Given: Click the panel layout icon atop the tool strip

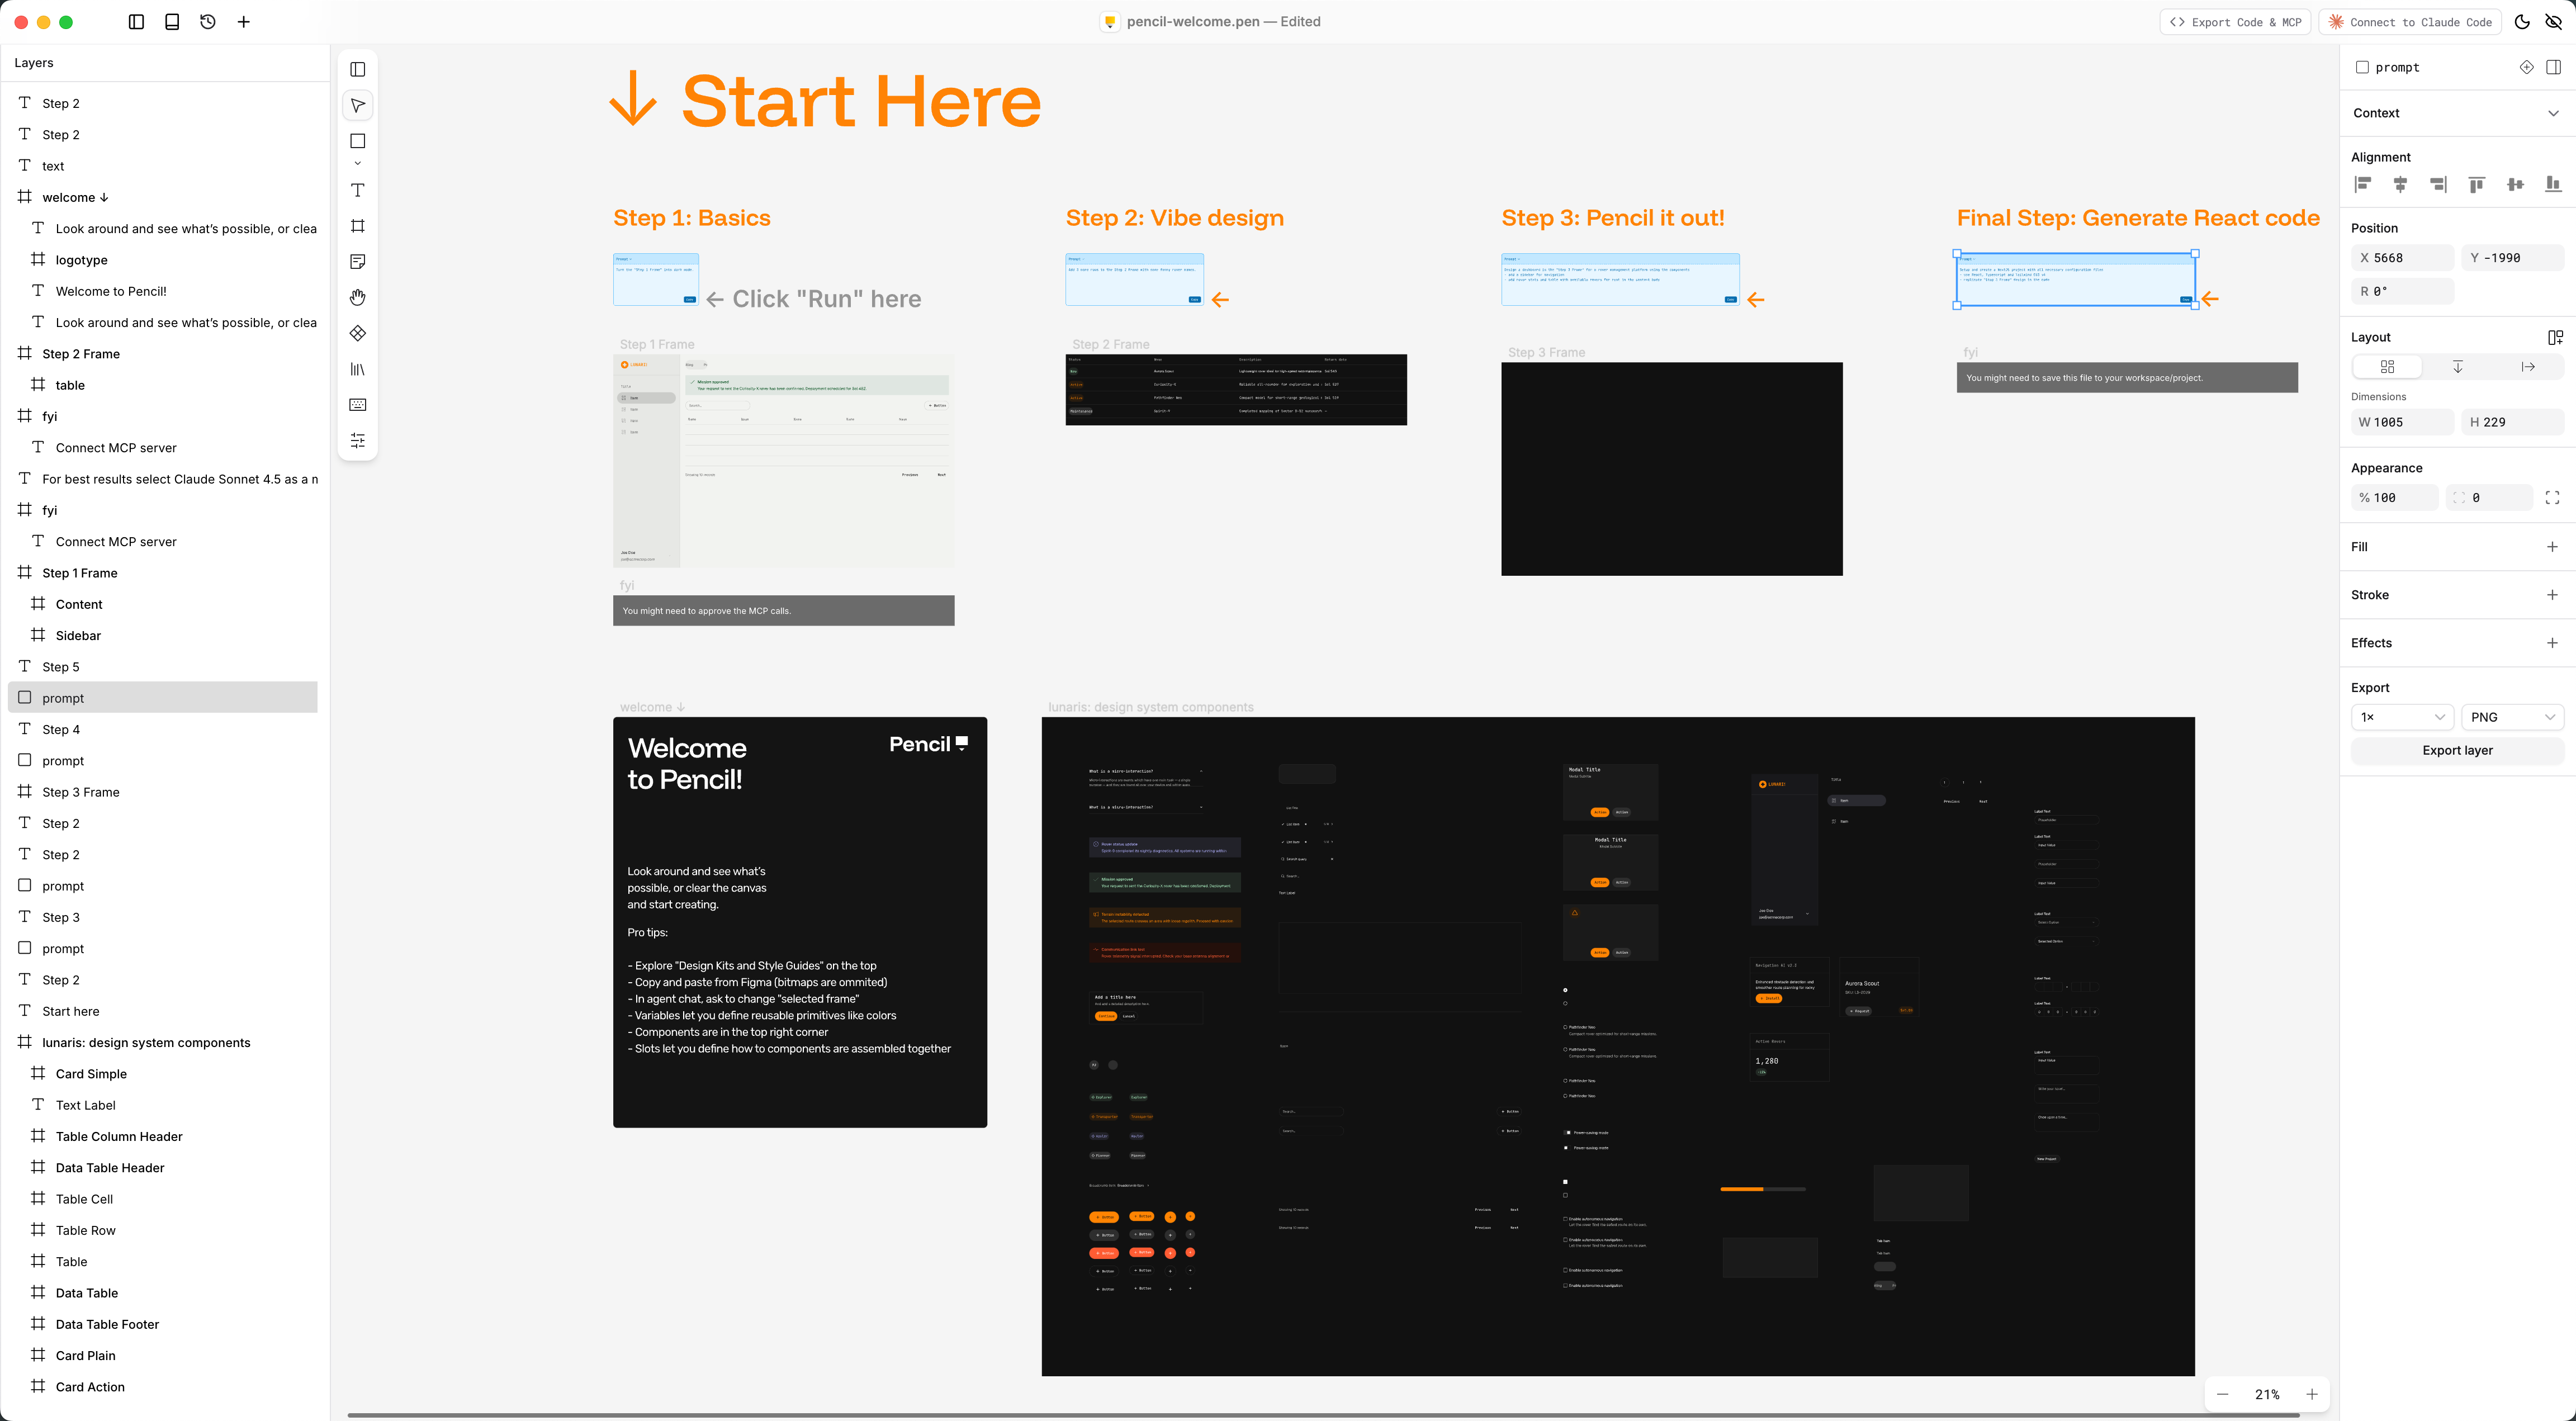Looking at the screenshot, I should (357, 69).
